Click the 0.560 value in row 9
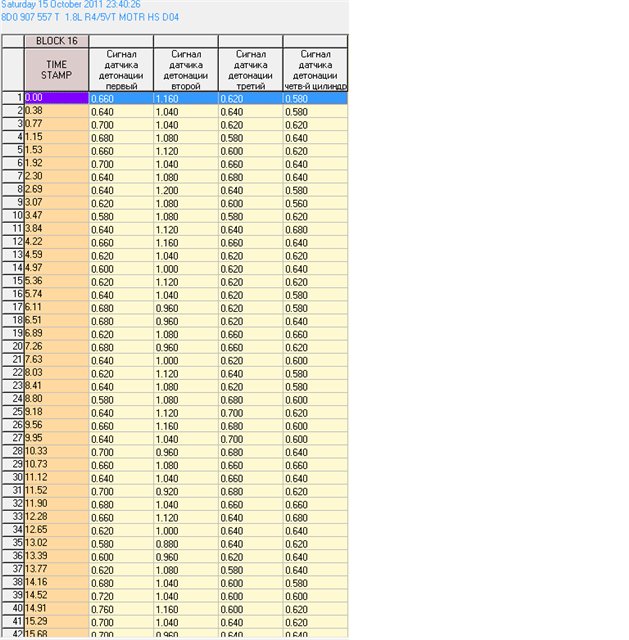This screenshot has height=640, width=629. [315, 203]
